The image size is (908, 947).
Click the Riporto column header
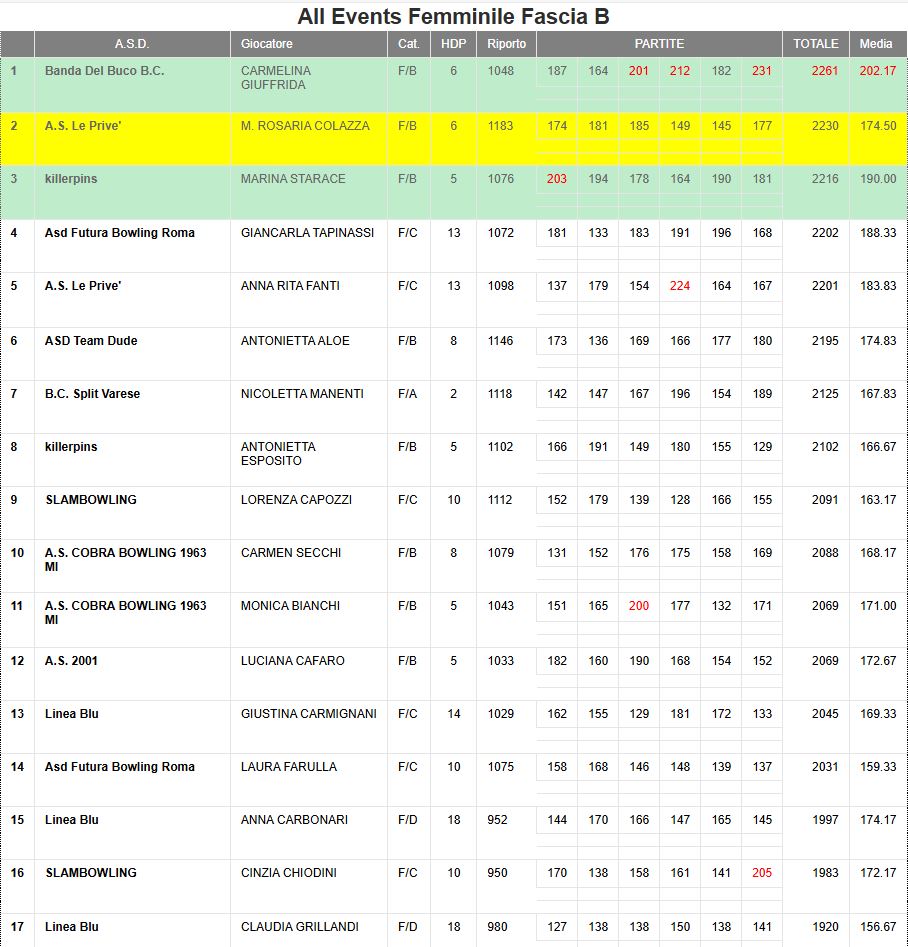[x=506, y=44]
